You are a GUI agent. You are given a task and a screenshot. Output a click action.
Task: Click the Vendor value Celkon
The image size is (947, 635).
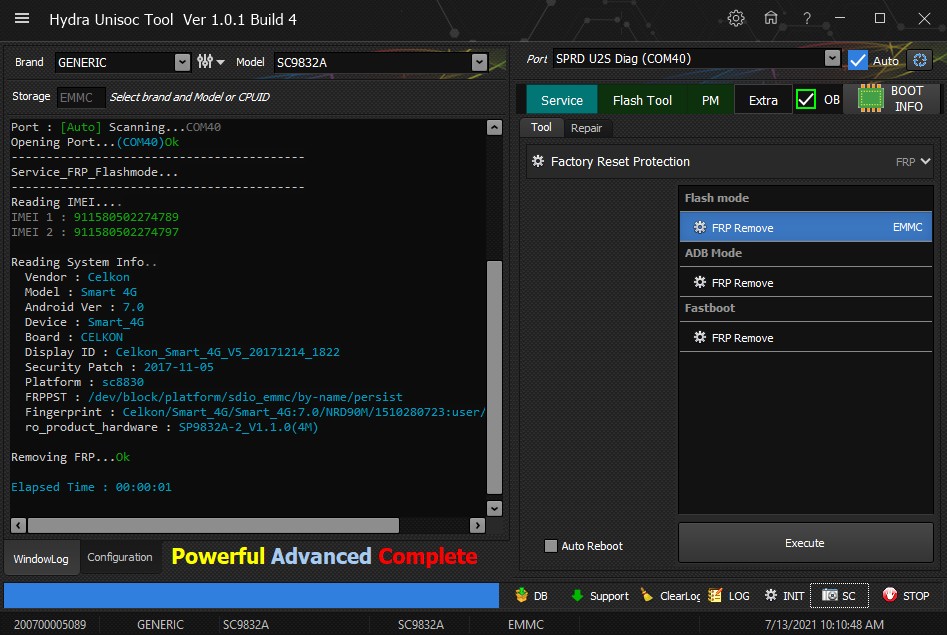[109, 277]
